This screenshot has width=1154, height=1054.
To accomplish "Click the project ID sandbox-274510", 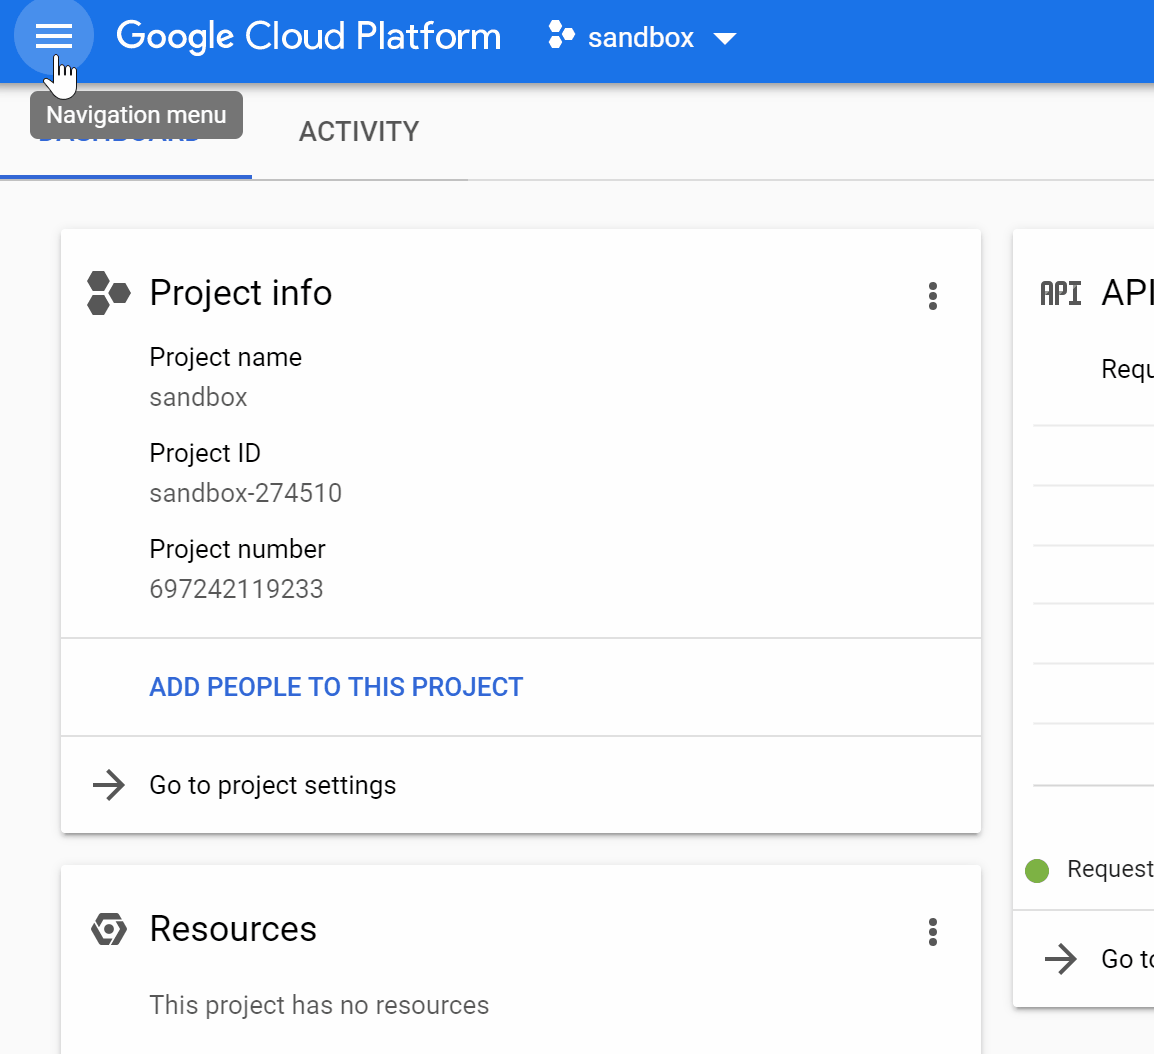I will coord(246,493).
